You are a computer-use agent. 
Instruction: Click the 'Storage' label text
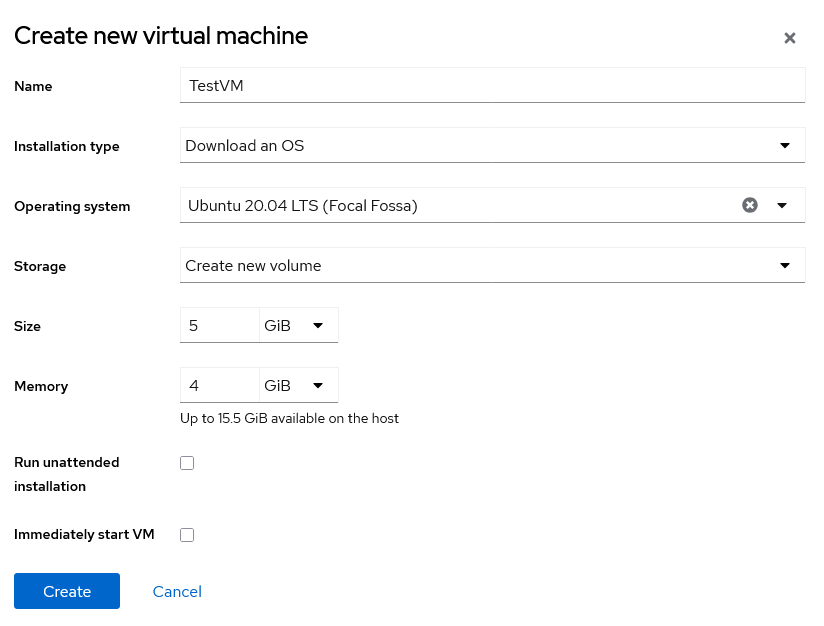[40, 267]
